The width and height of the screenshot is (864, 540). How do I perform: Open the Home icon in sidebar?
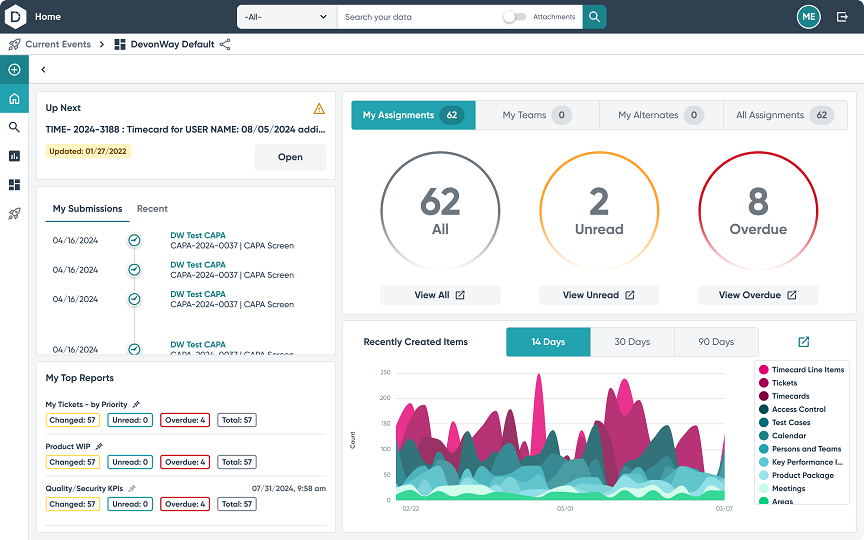click(14, 99)
